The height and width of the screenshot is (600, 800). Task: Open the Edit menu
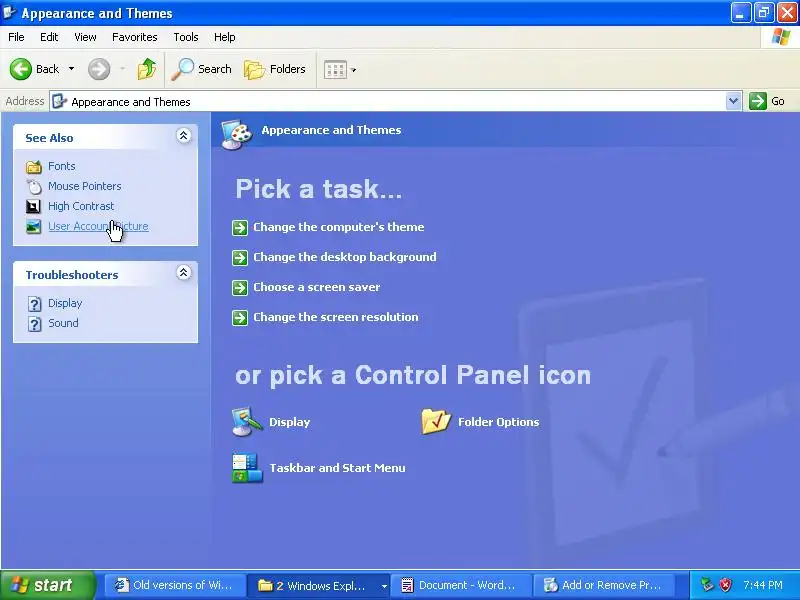49,37
